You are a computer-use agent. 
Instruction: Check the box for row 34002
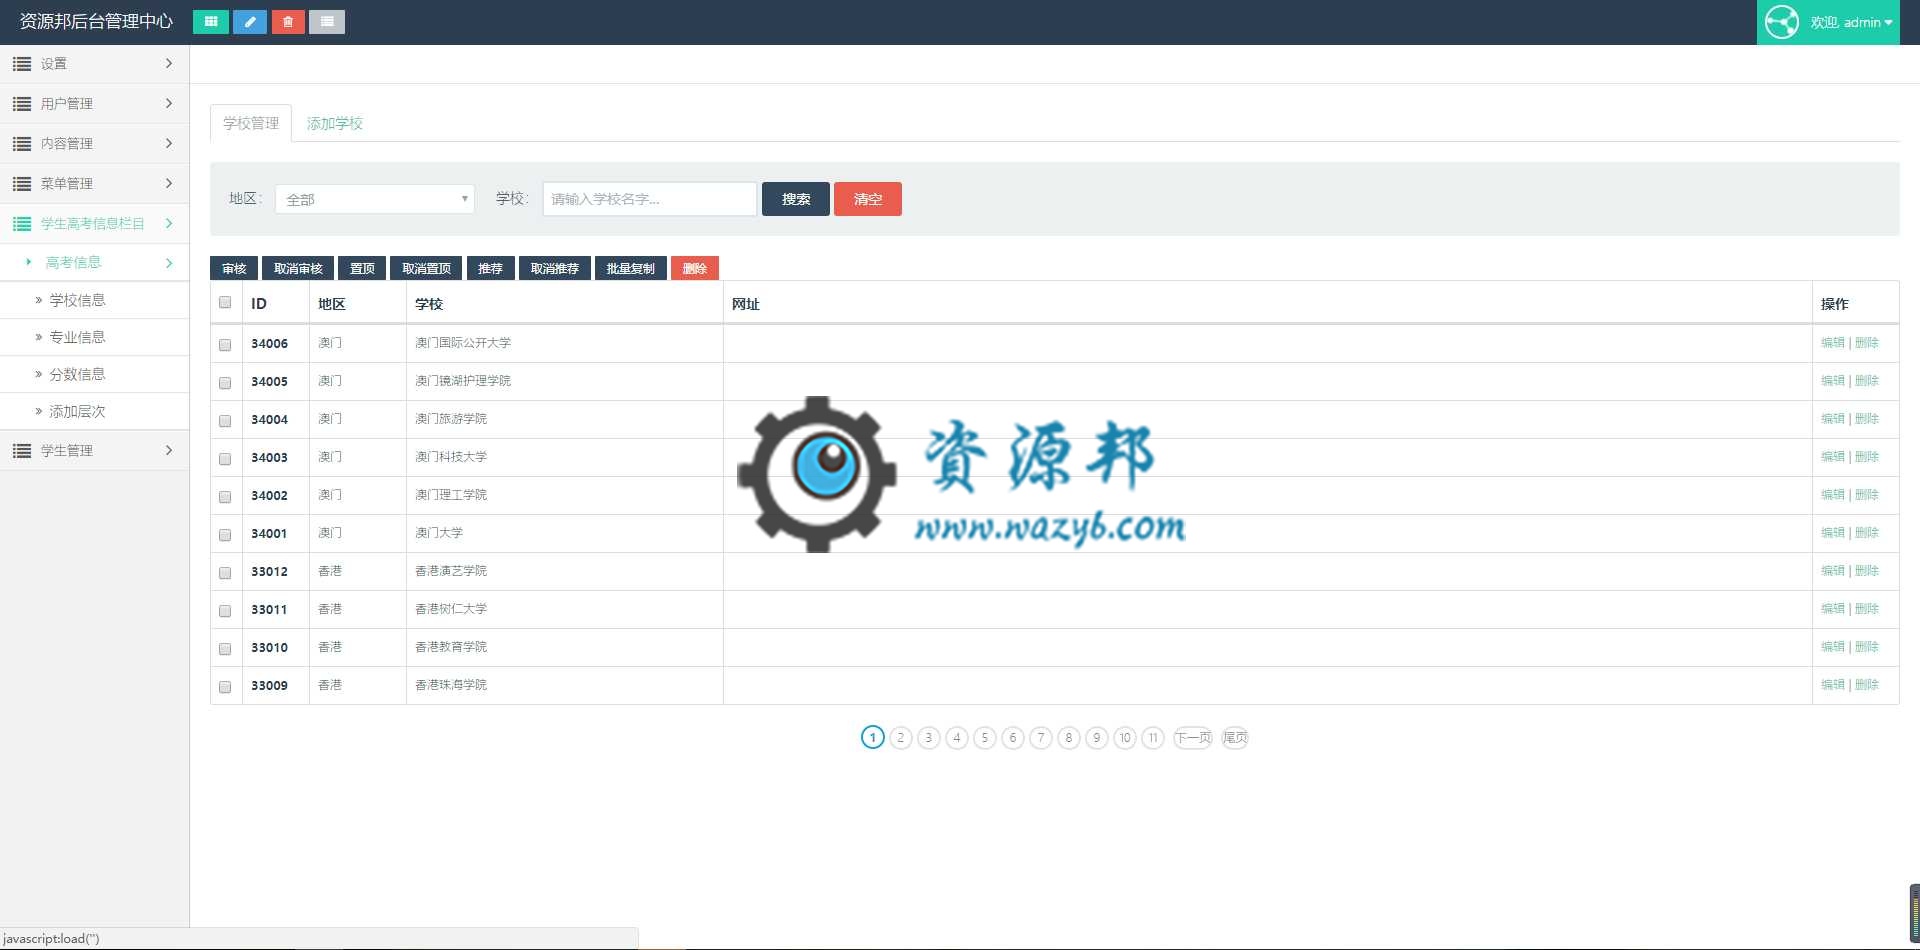click(225, 497)
